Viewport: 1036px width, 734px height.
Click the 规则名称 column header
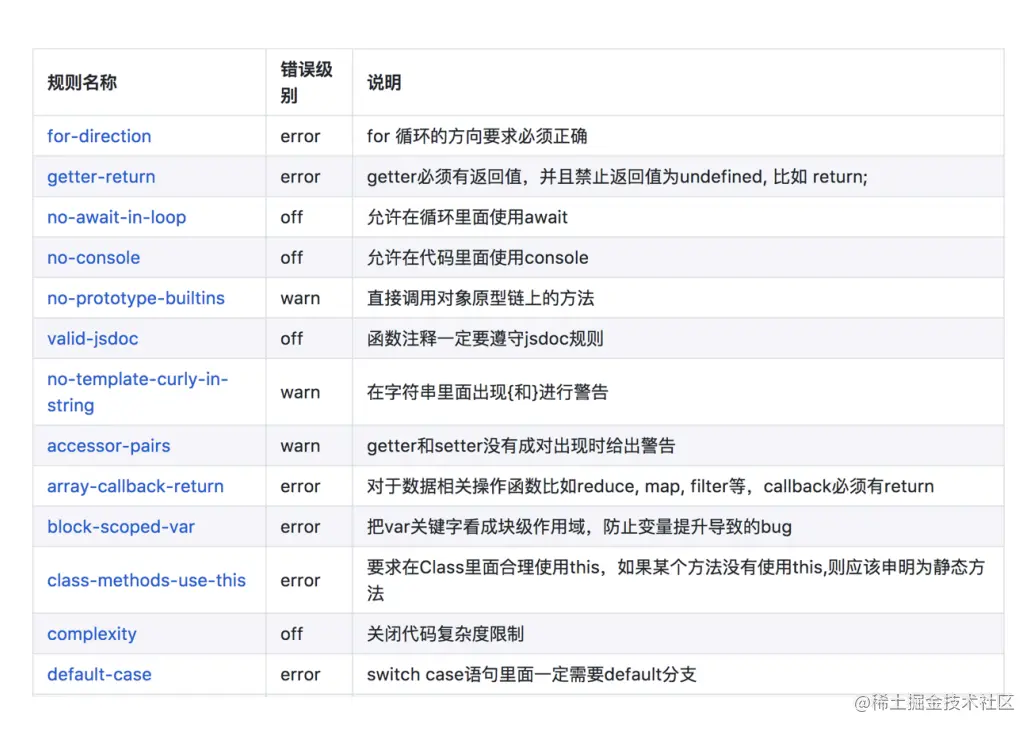click(x=82, y=83)
